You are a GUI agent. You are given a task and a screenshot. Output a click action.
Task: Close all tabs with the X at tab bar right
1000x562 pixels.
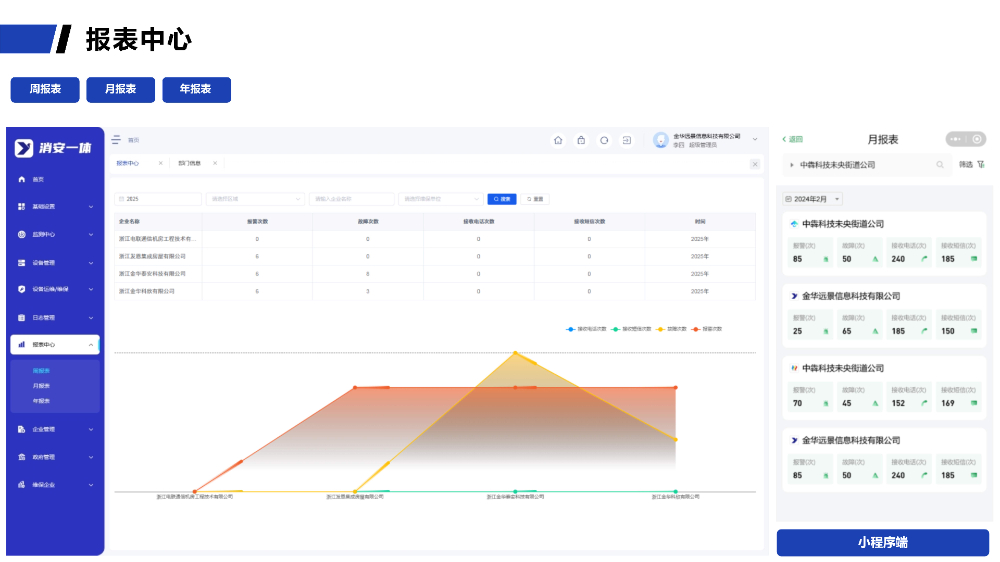[x=755, y=164]
